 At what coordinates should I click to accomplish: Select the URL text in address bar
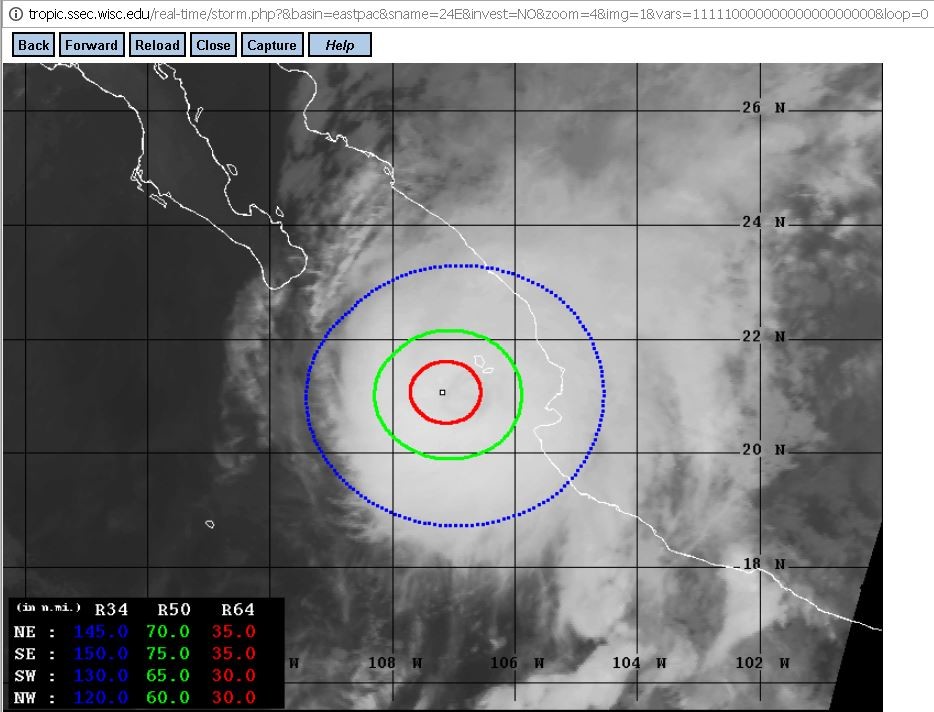pos(478,14)
